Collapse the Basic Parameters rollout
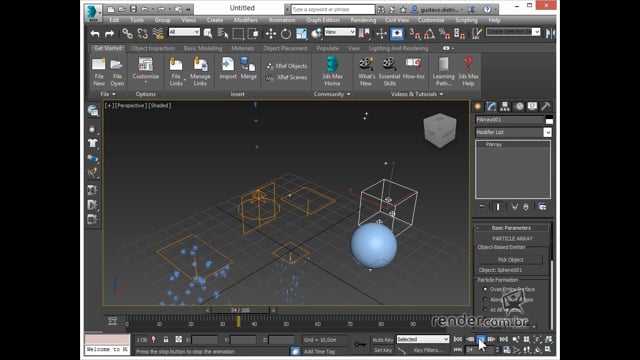 point(511,228)
